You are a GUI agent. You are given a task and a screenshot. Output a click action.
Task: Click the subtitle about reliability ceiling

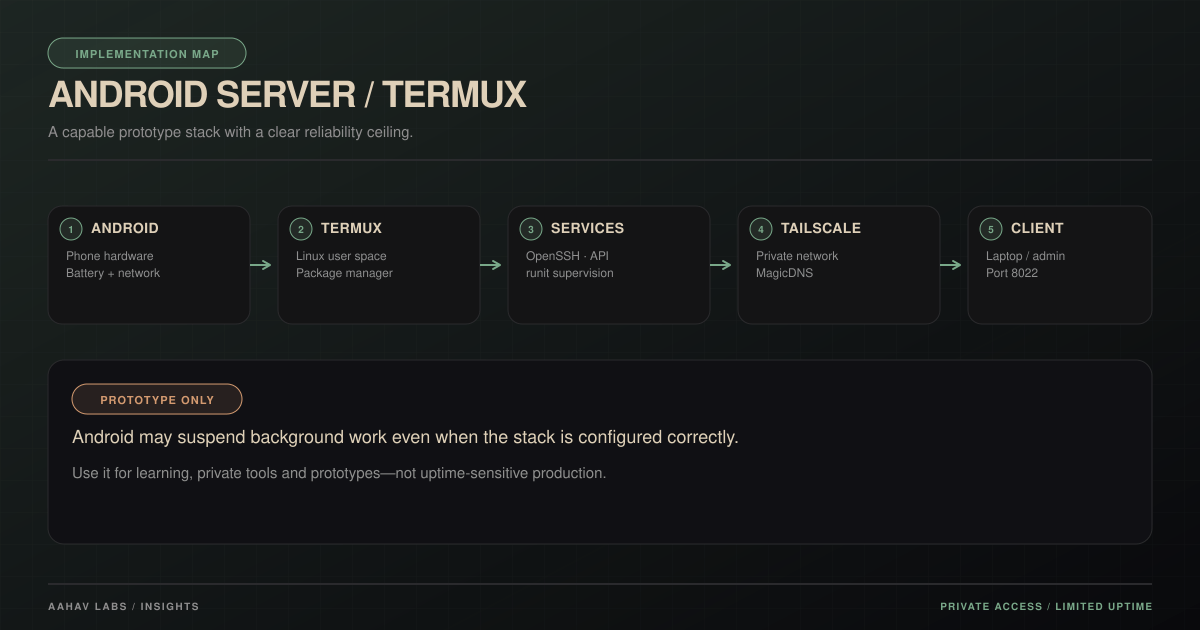[x=230, y=132]
